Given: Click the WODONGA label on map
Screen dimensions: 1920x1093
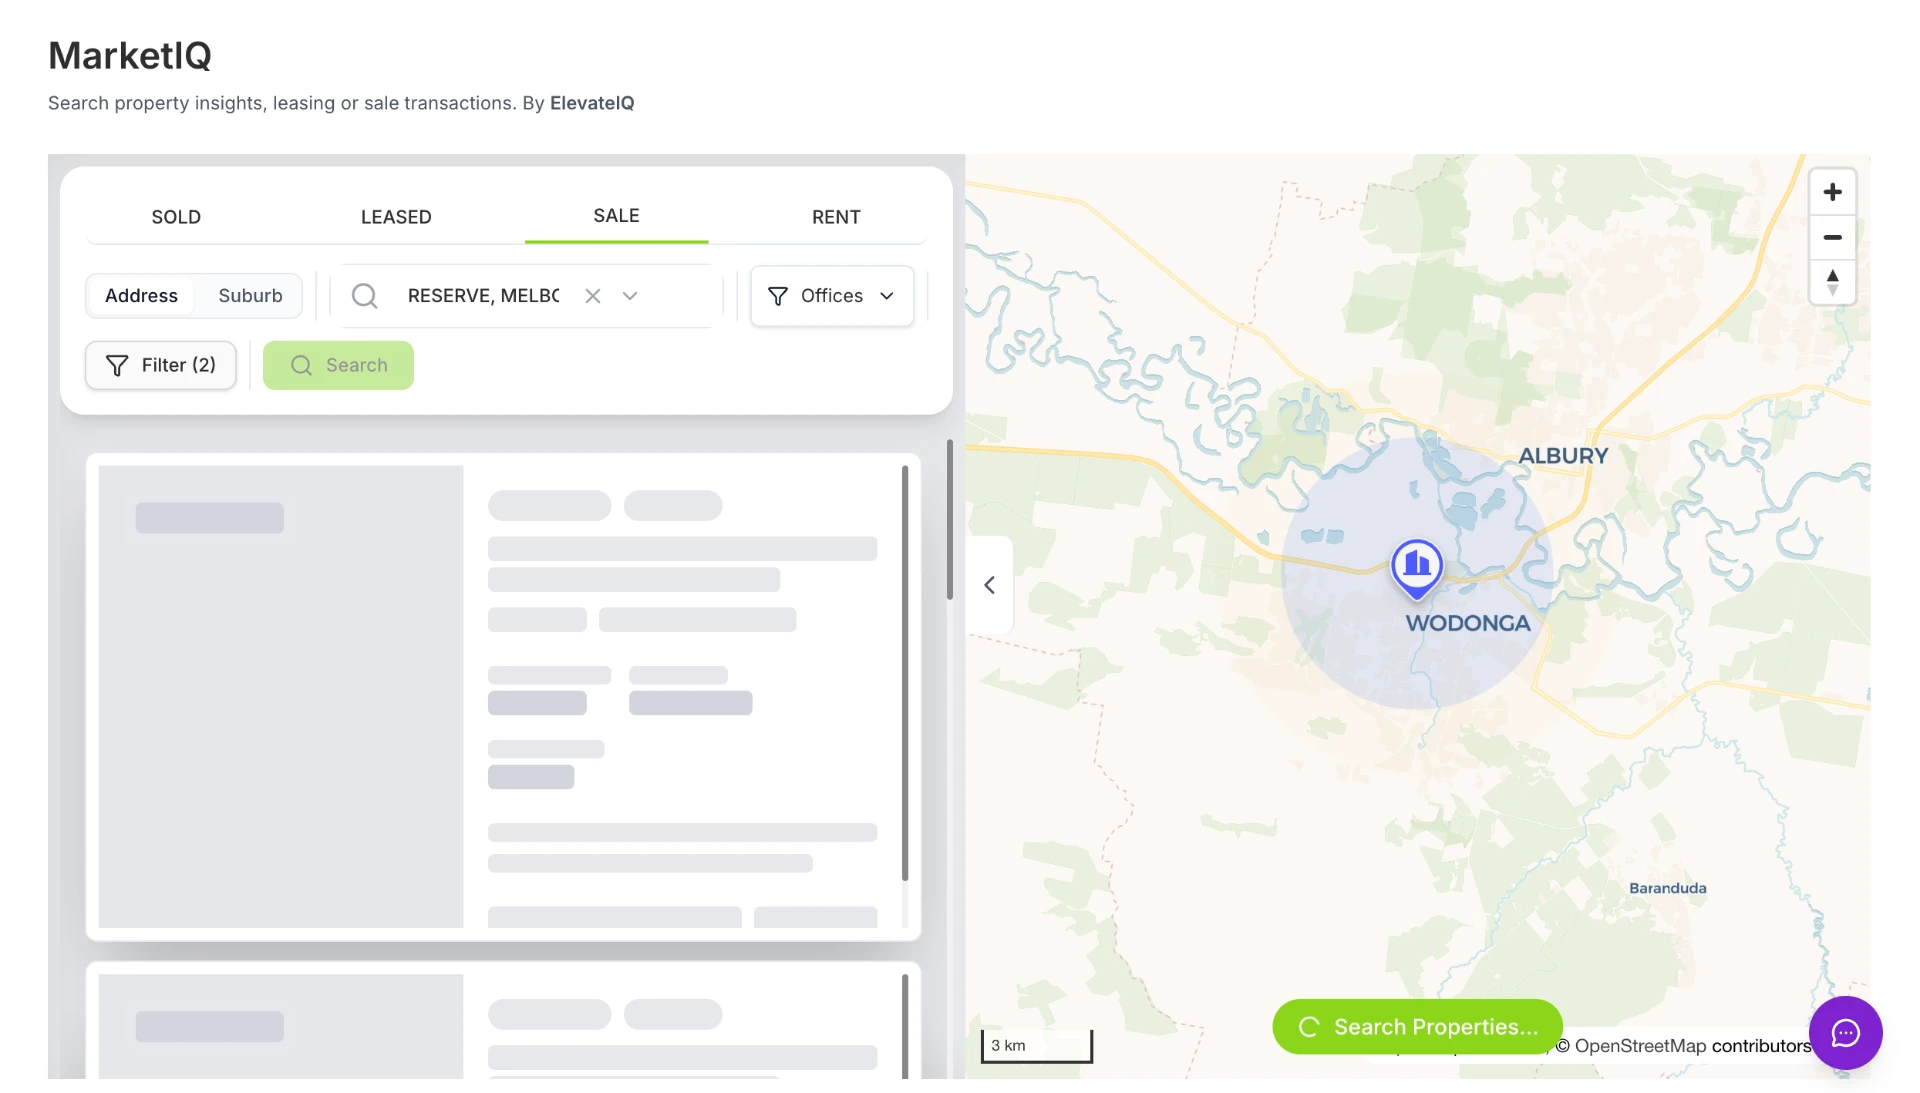Looking at the screenshot, I should click(x=1467, y=623).
